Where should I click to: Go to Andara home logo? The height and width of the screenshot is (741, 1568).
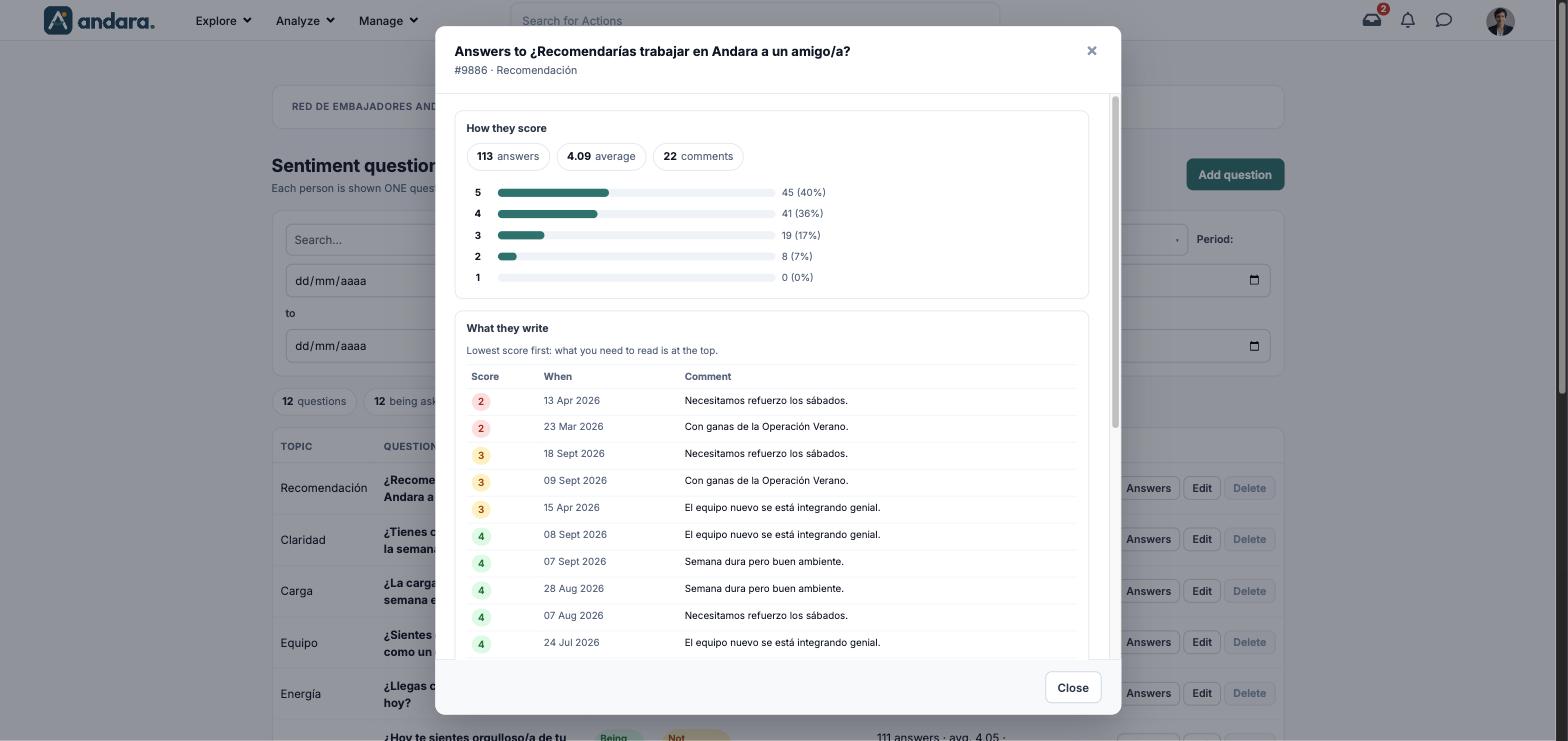pos(99,20)
